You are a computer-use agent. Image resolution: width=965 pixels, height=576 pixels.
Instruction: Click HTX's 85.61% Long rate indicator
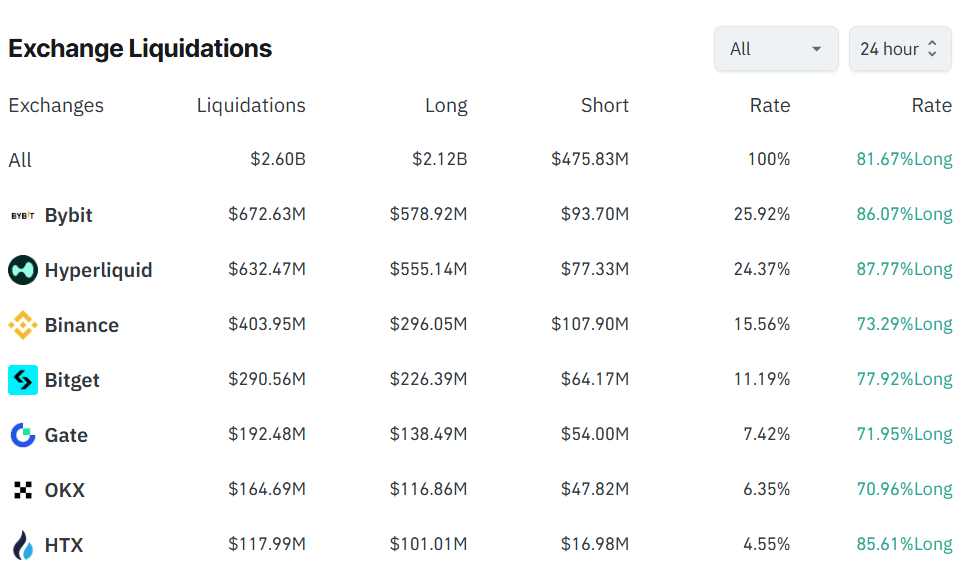901,543
